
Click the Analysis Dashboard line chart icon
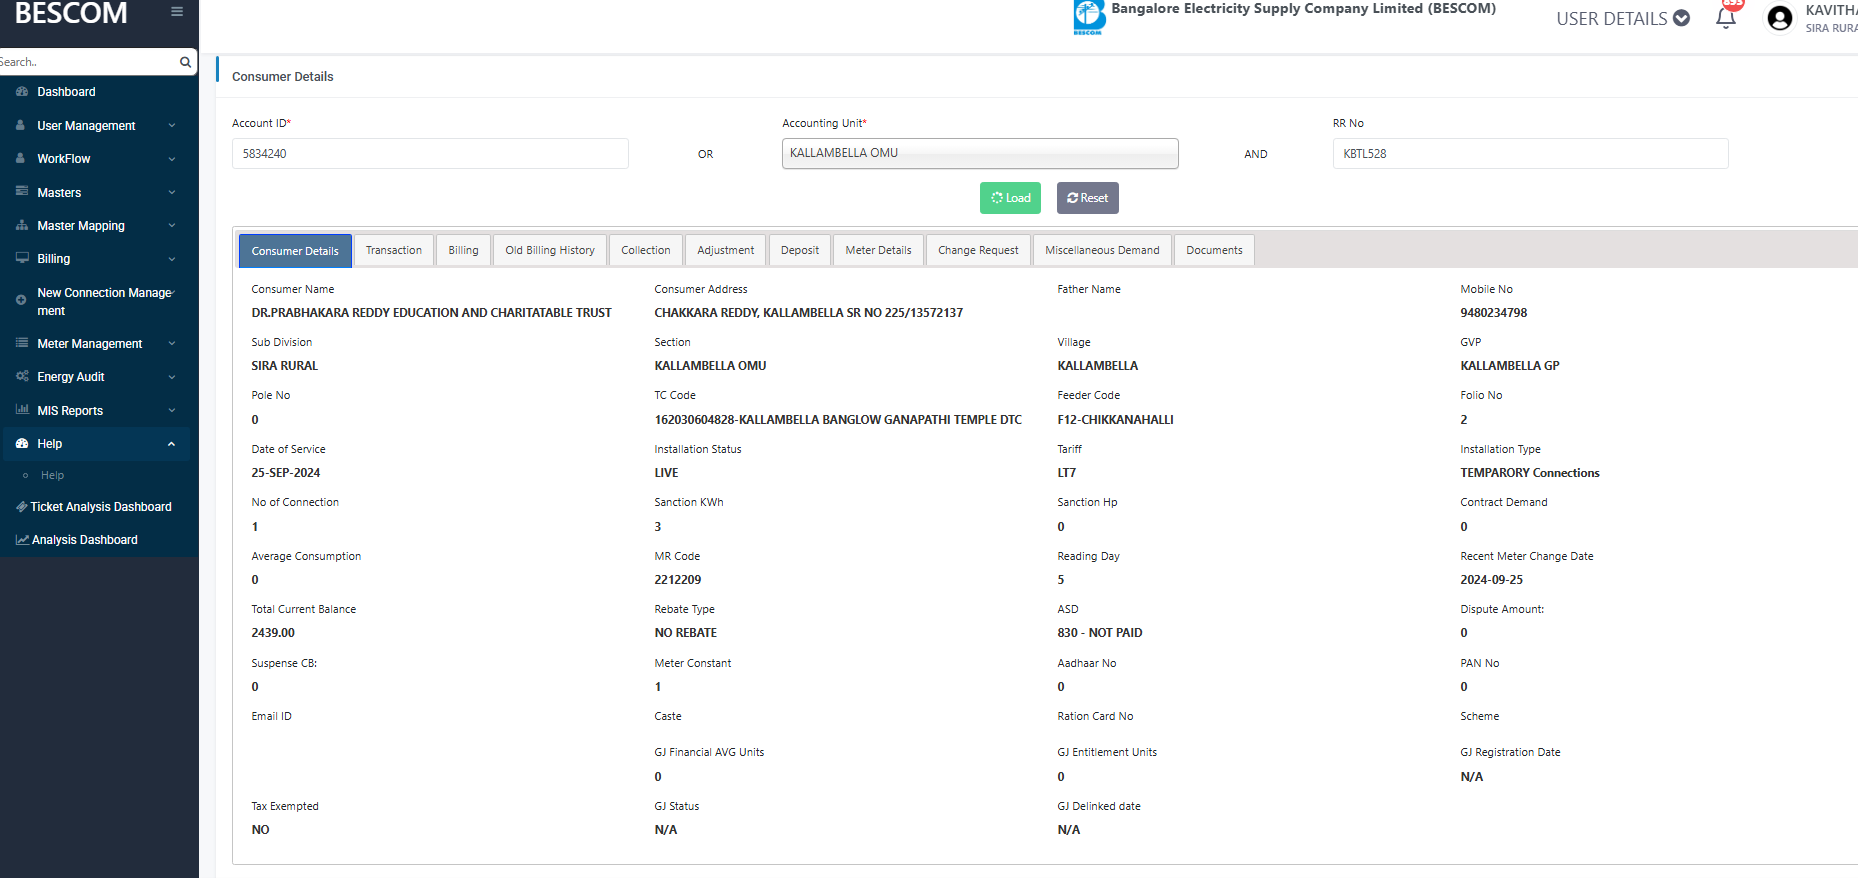coord(22,540)
